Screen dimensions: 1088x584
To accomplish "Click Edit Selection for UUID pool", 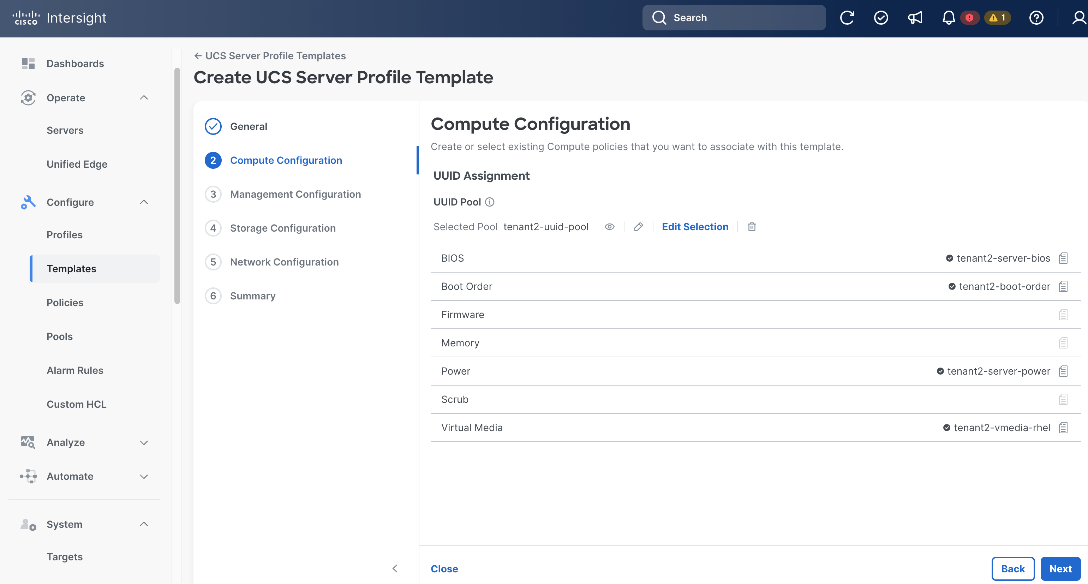I will click(695, 227).
